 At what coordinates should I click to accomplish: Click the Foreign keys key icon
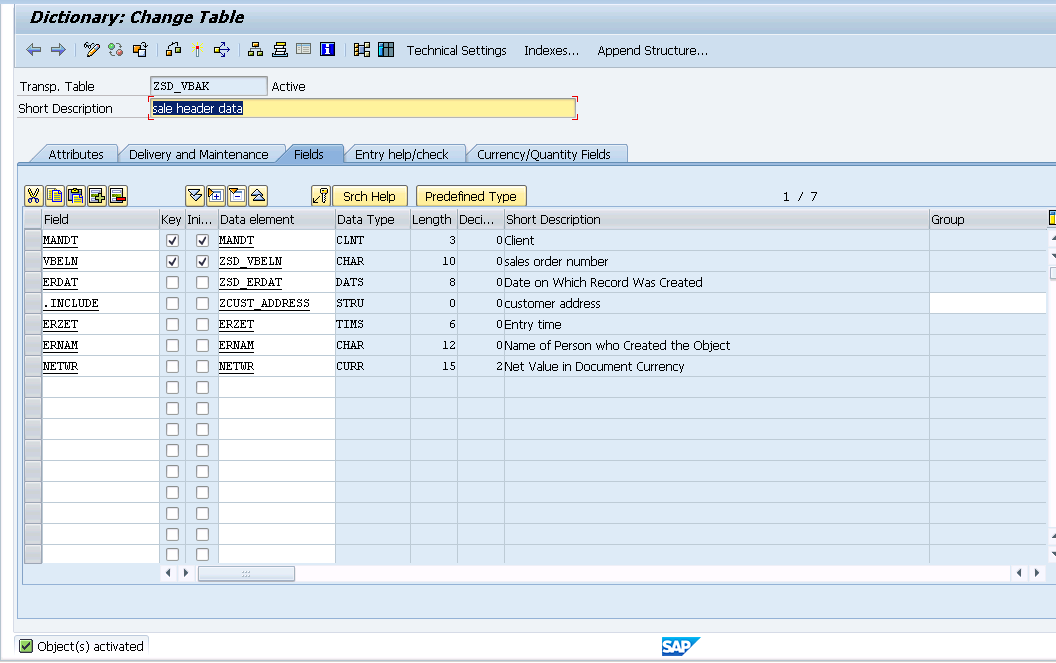[321, 196]
